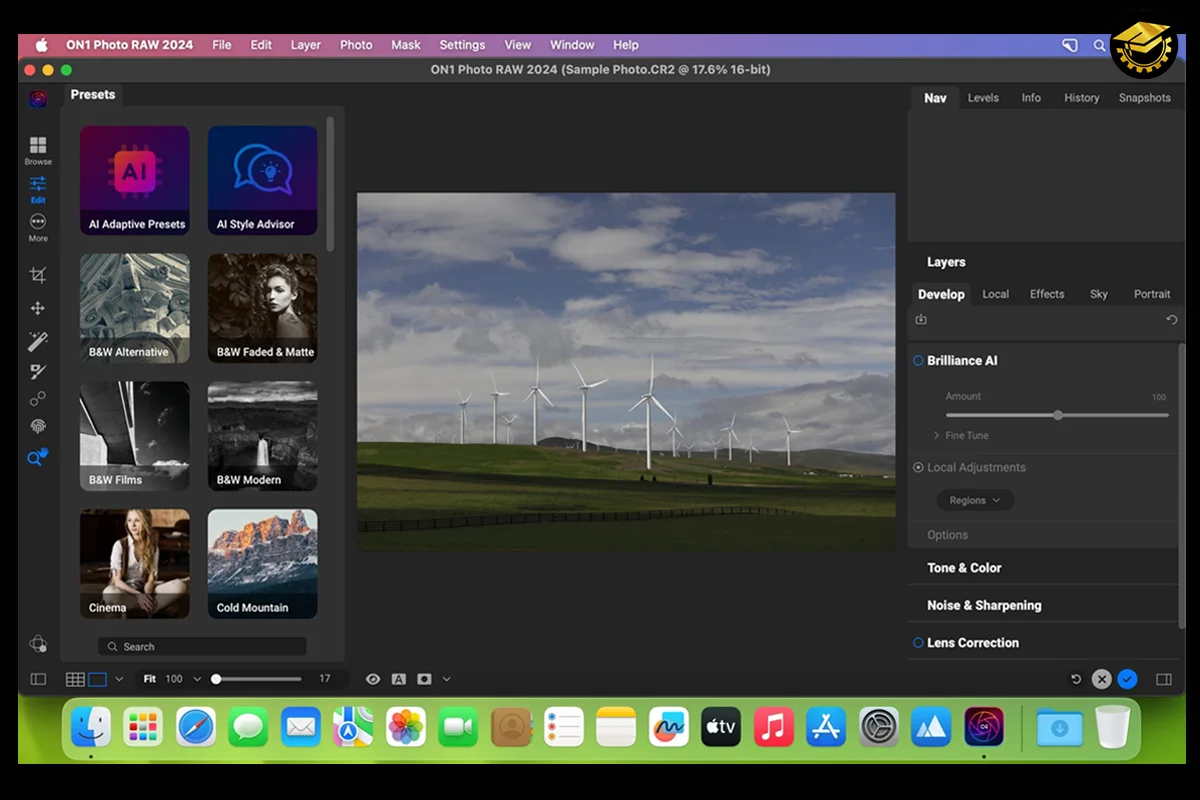Open the Options label in Local Adjustments
Screen dimensions: 1200x800
947,535
